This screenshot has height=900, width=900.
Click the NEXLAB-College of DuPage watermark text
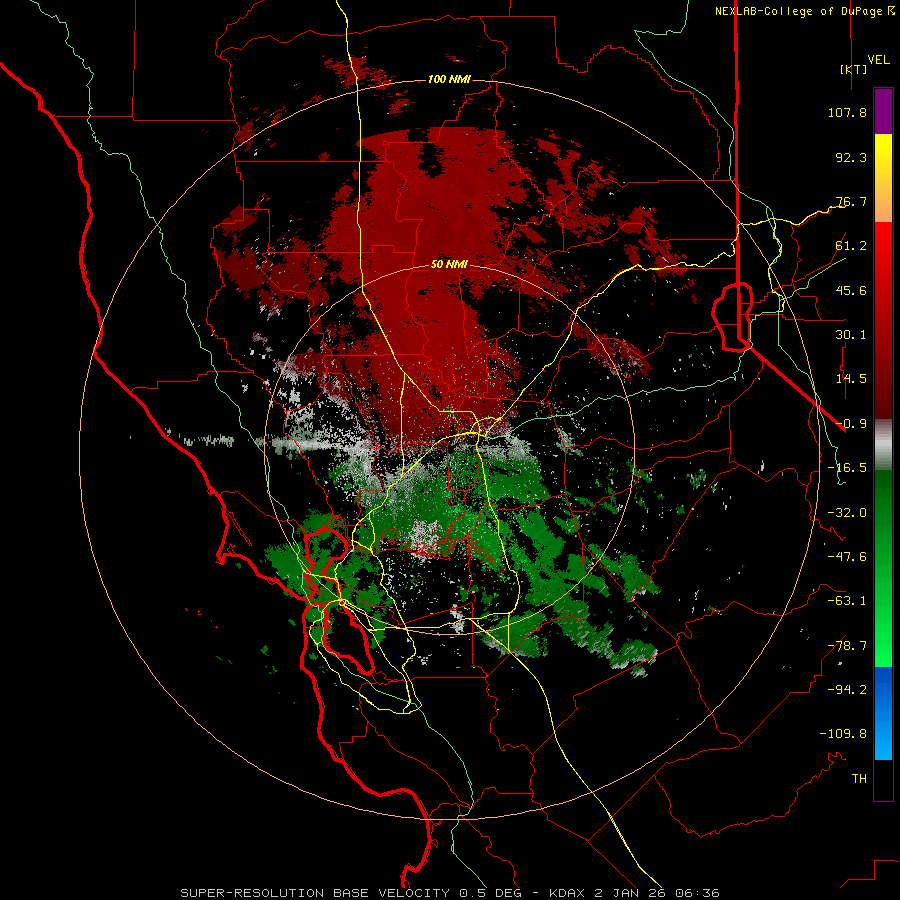(x=804, y=11)
